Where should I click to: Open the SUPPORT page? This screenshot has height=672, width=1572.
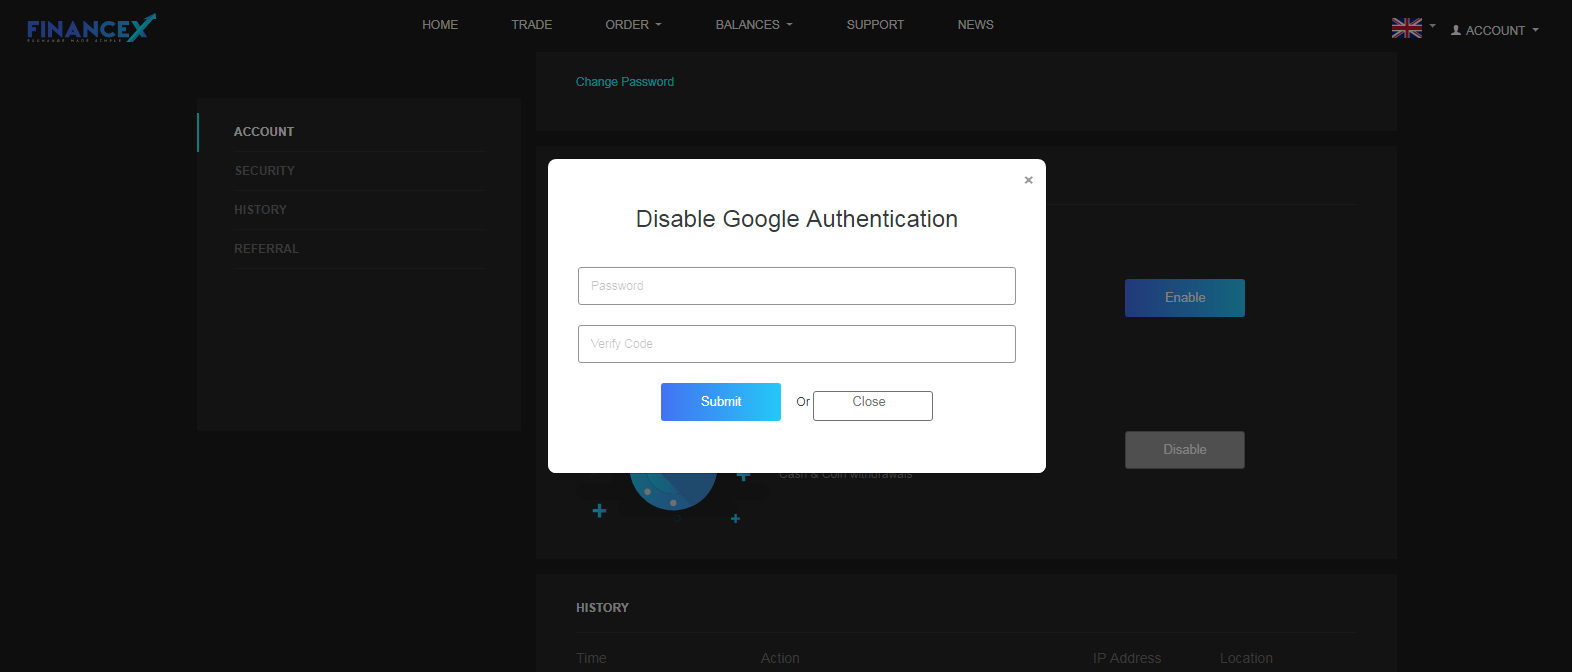(875, 25)
